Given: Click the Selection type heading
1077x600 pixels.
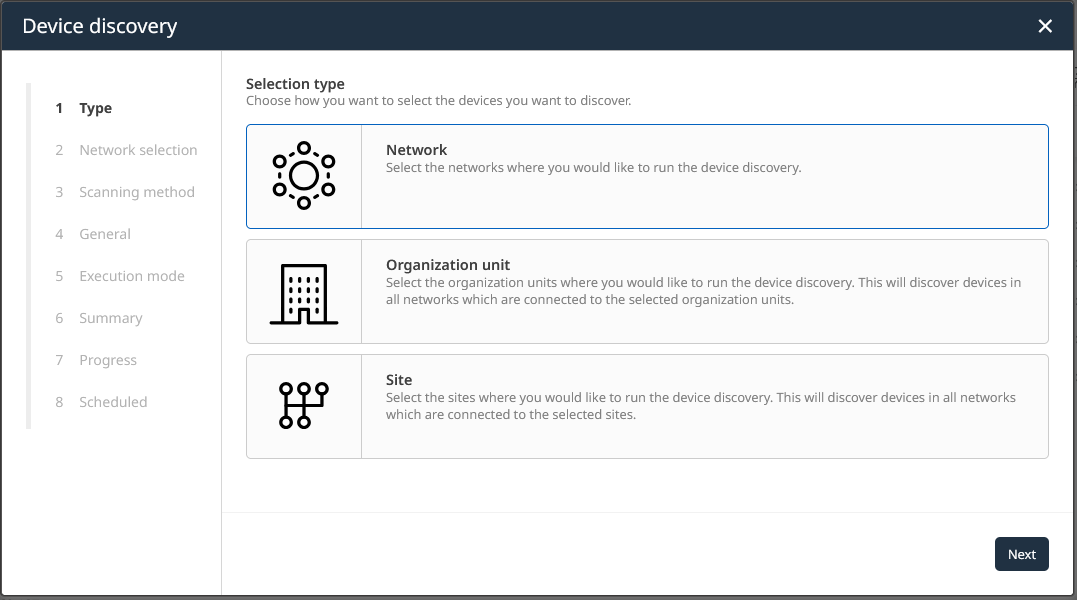Looking at the screenshot, I should click(x=295, y=84).
